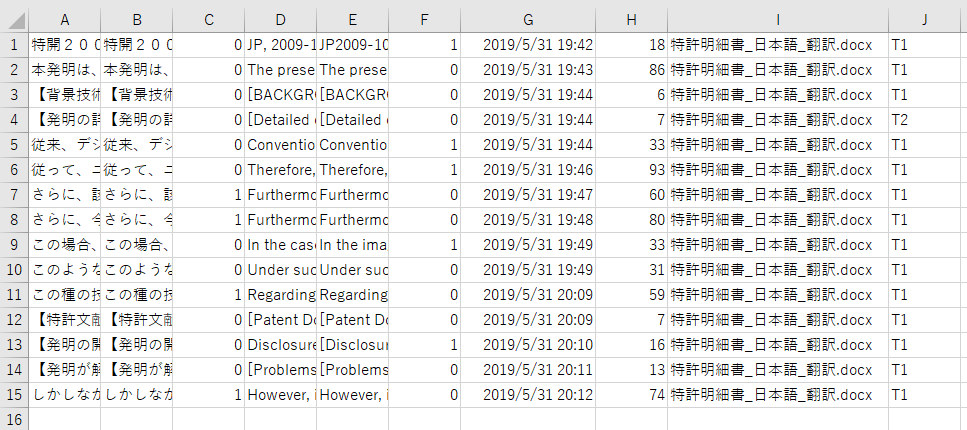Screen dimensions: 967x430
Task: Click the Select All corner button
Action: point(14,20)
